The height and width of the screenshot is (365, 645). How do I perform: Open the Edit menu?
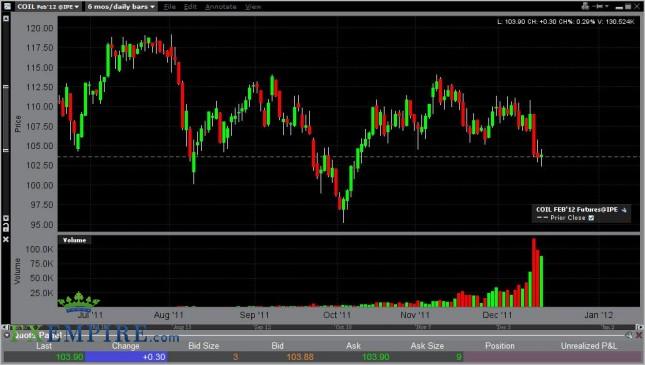(190, 7)
